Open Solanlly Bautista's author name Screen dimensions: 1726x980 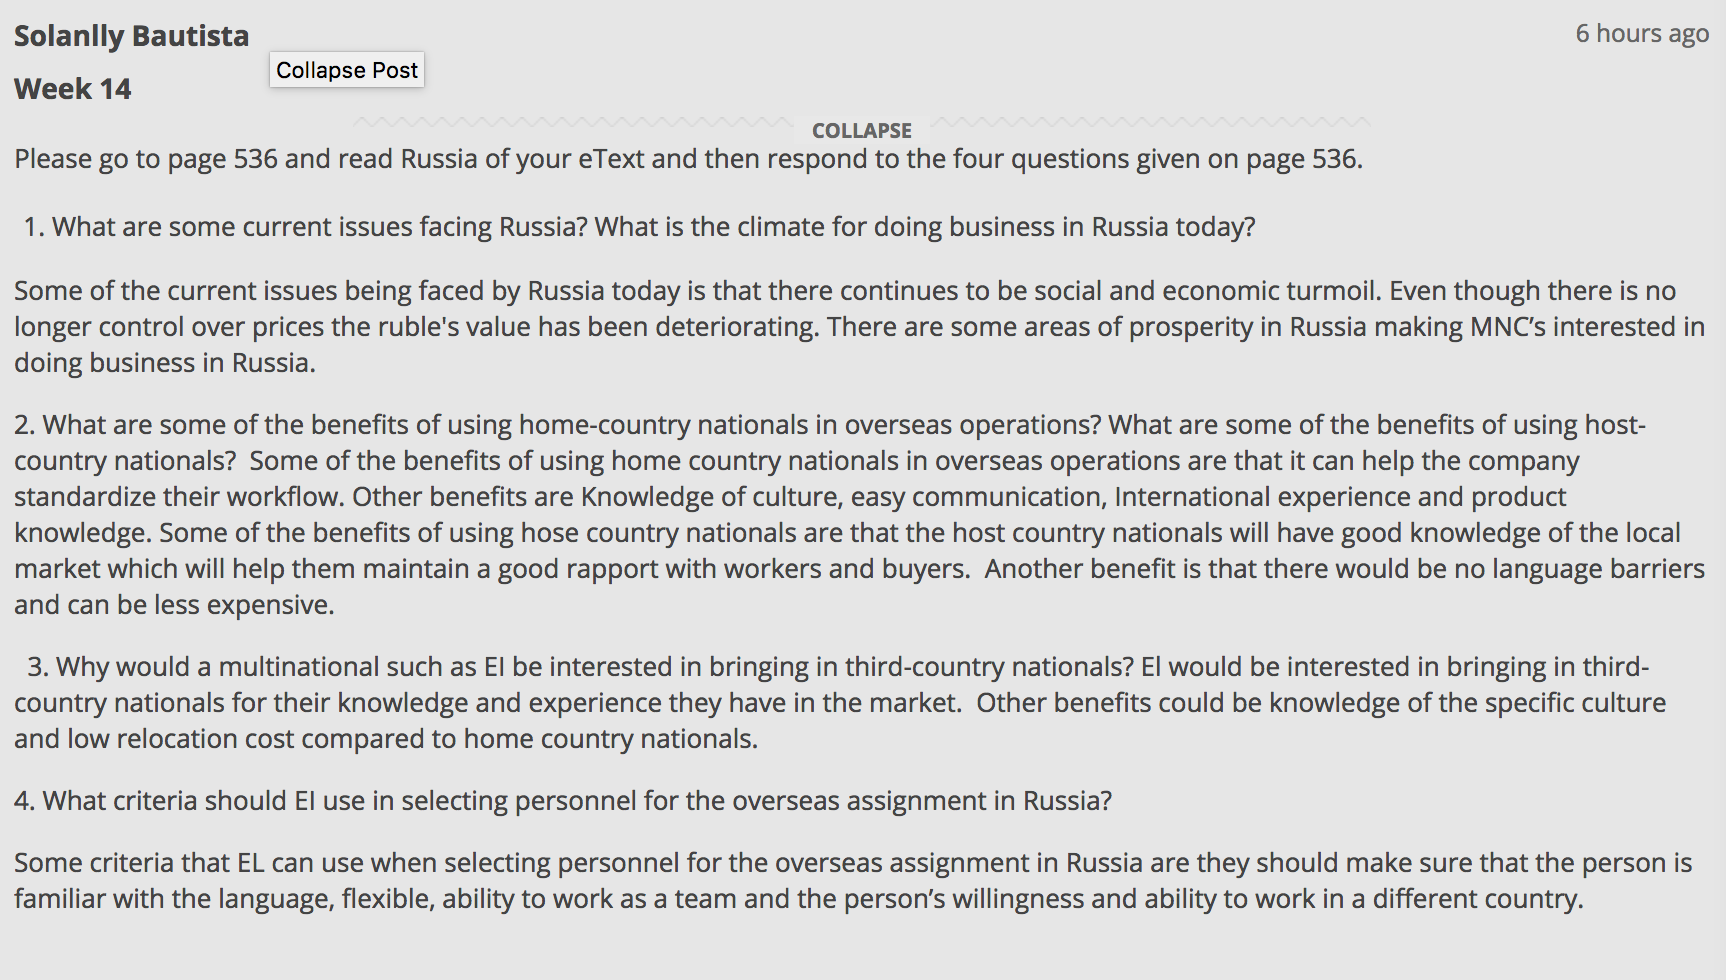point(131,36)
